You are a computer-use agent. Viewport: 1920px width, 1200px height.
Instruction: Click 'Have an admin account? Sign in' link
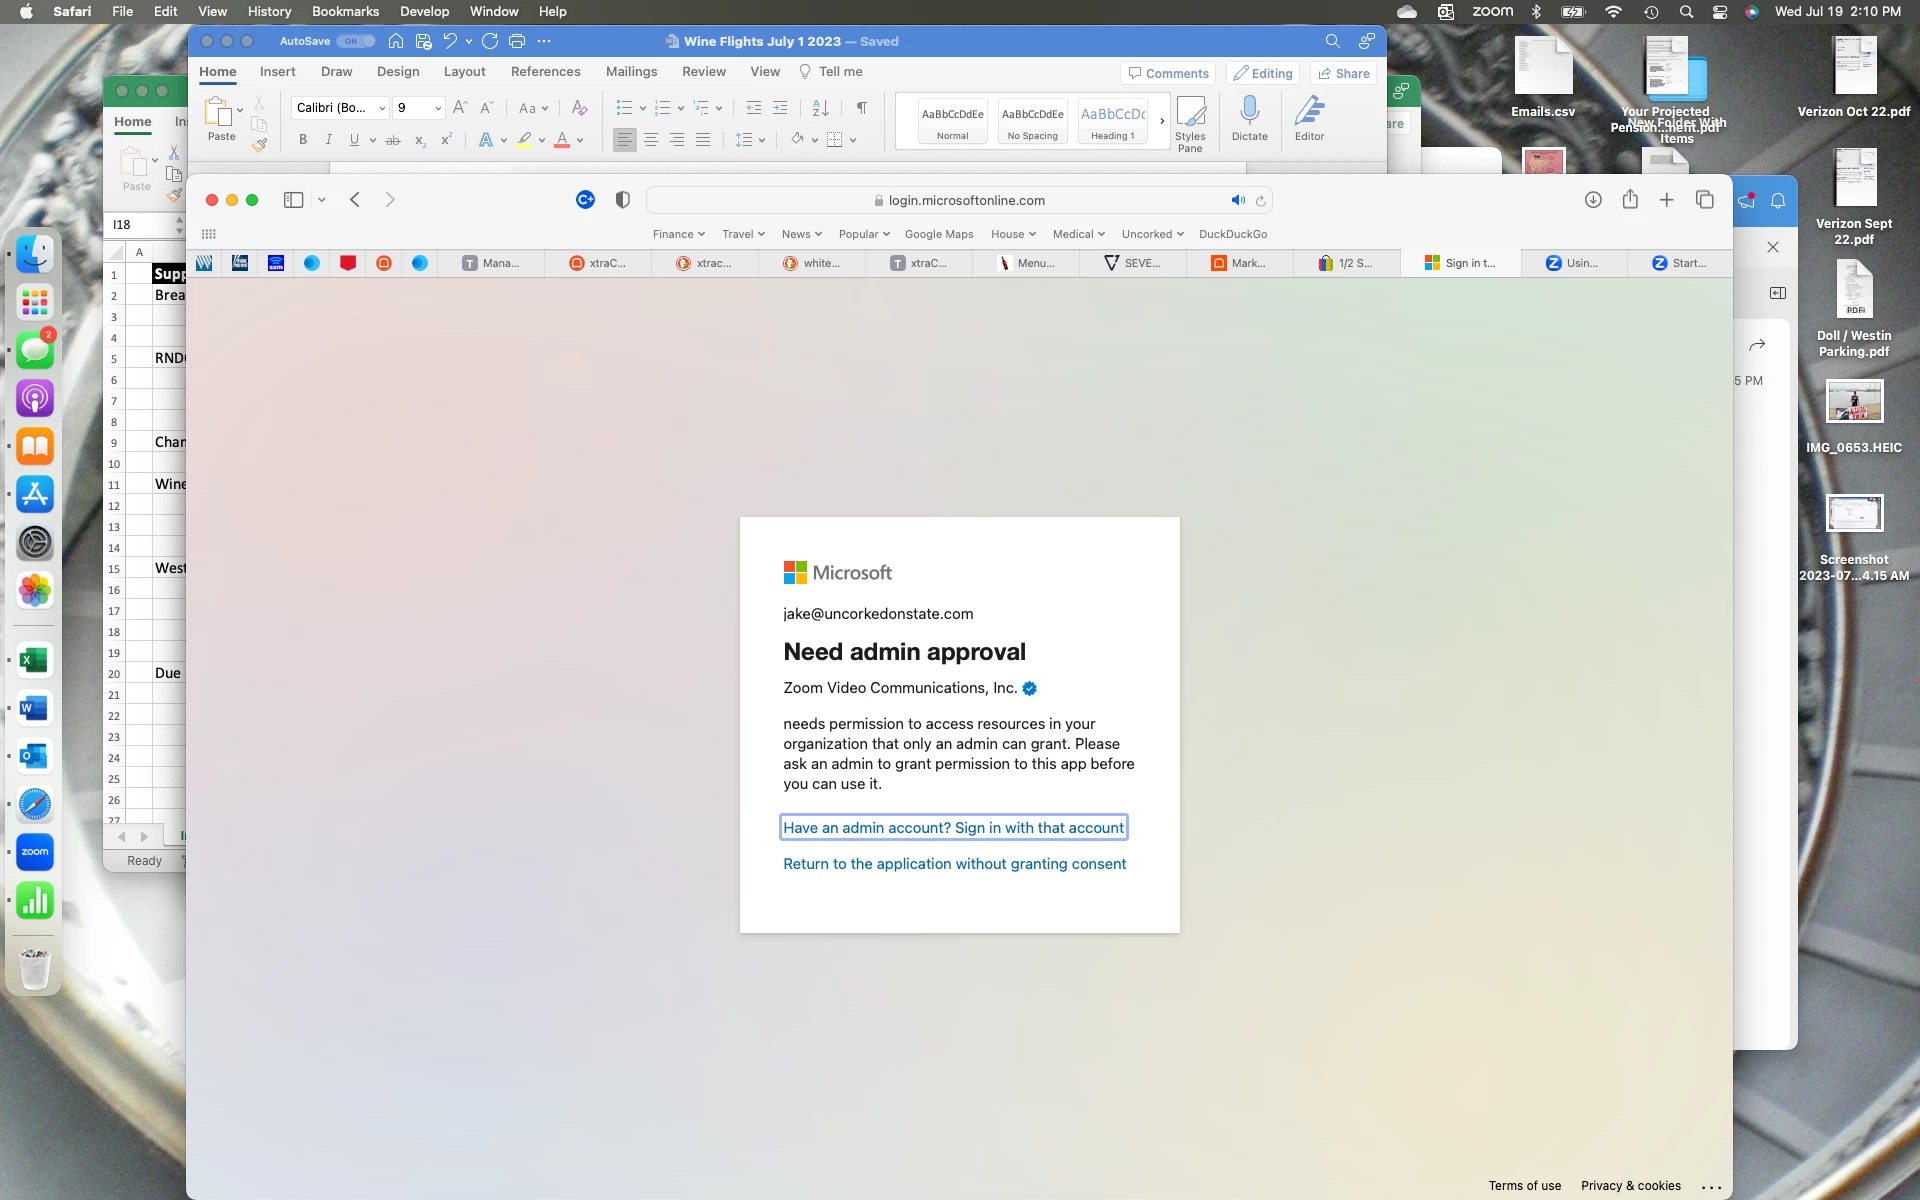(953, 828)
